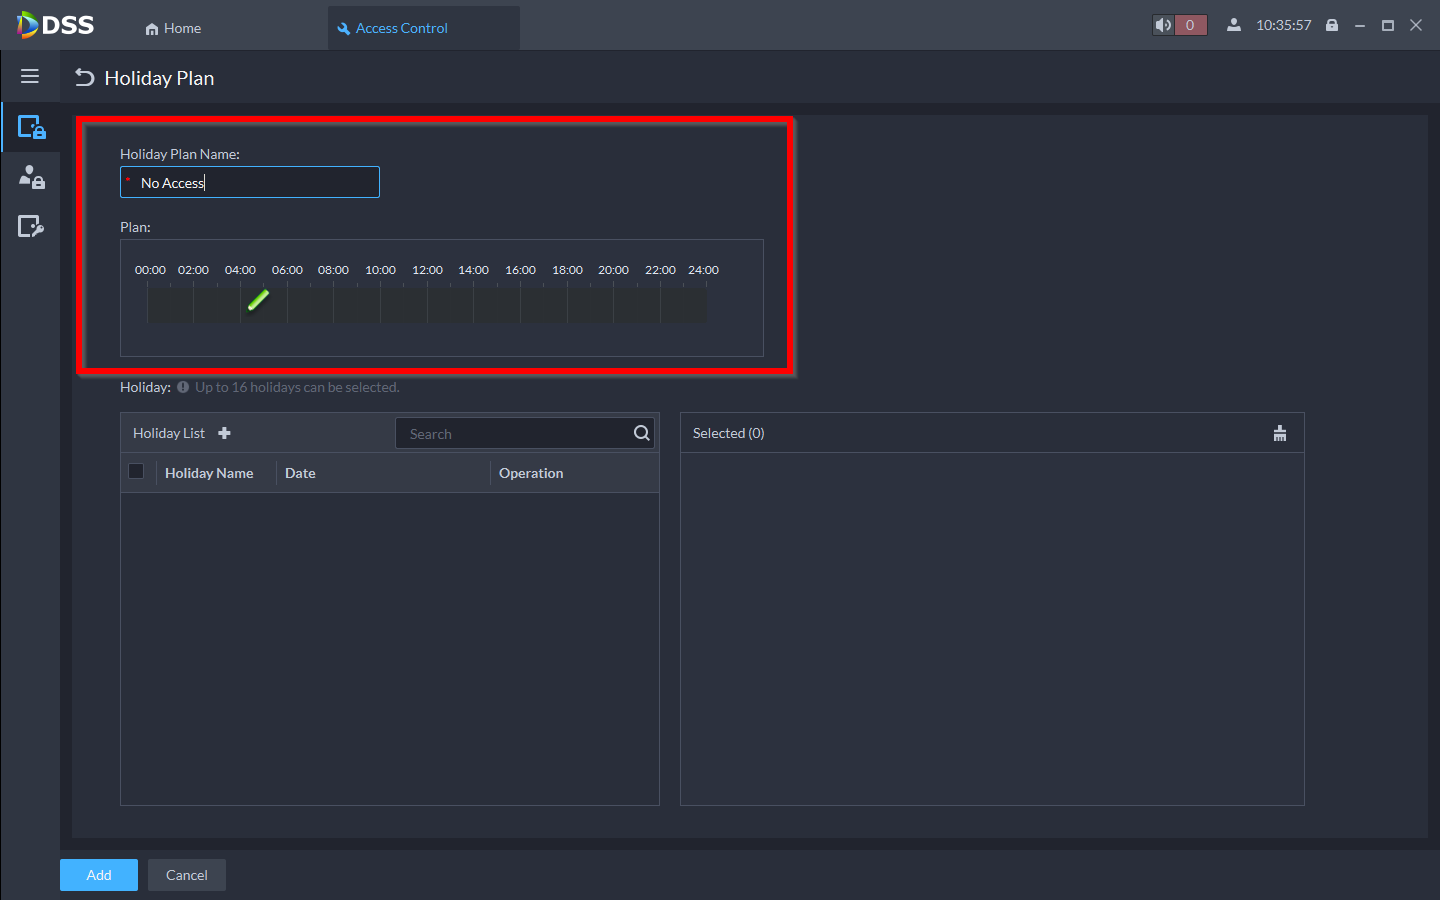The height and width of the screenshot is (900, 1440).
Task: Open the hamburger navigation menu
Action: pyautogui.click(x=30, y=77)
